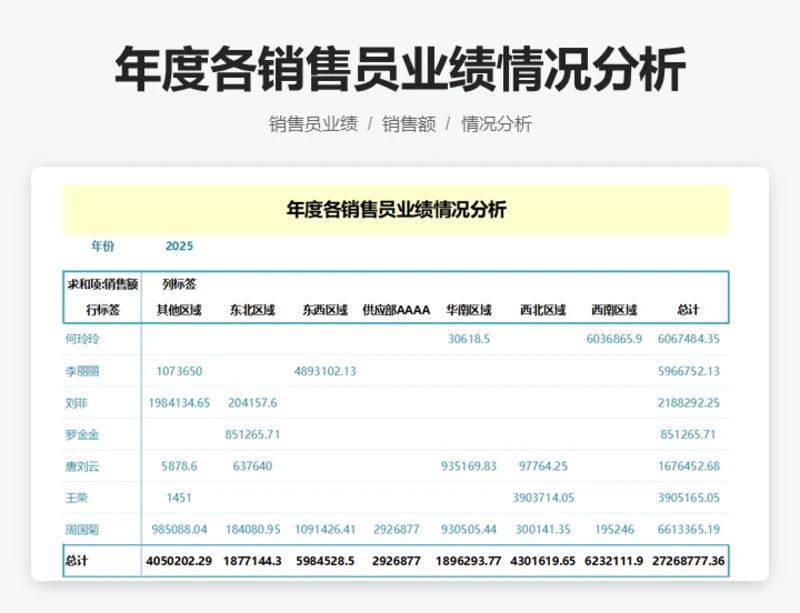The height and width of the screenshot is (613, 800).
Task: Click the cell value 1984134.65
Action: point(179,403)
